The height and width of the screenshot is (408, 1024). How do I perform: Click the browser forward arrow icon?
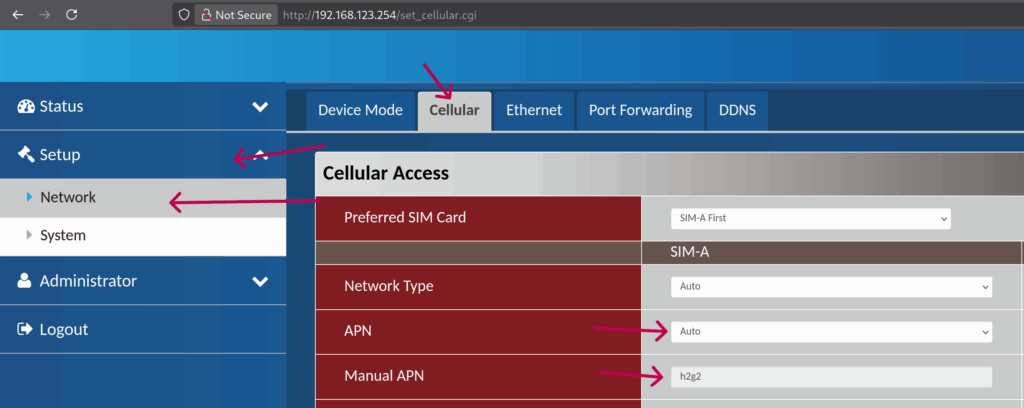(44, 15)
